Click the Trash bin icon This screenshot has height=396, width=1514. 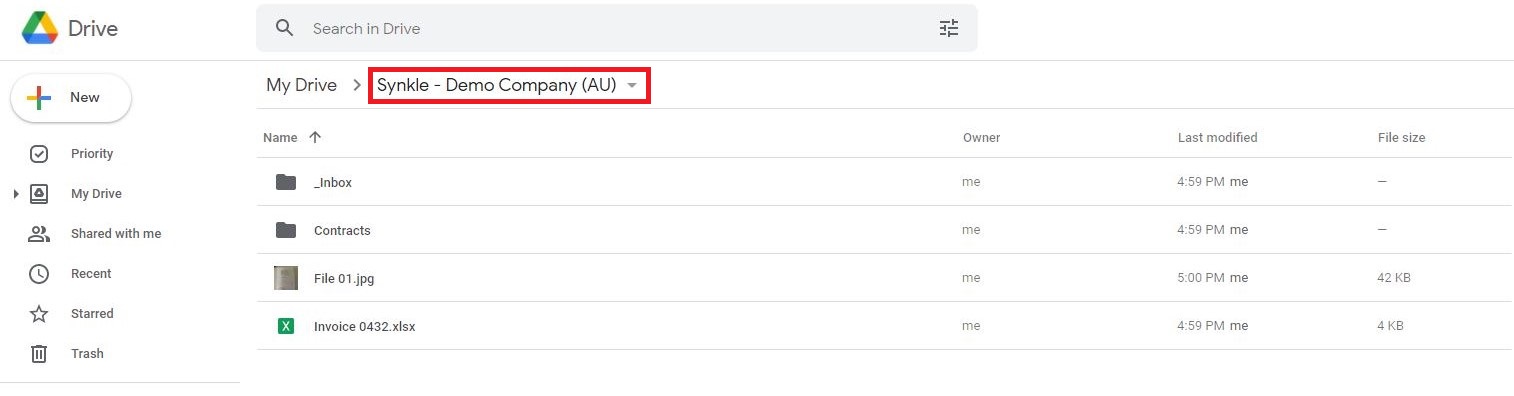(x=39, y=354)
